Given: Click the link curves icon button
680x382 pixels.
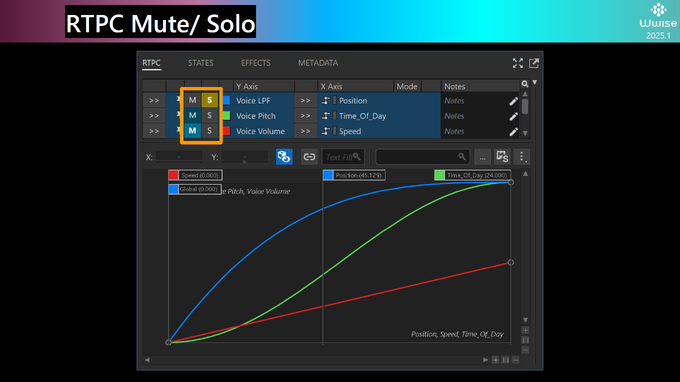Looking at the screenshot, I should tap(309, 157).
